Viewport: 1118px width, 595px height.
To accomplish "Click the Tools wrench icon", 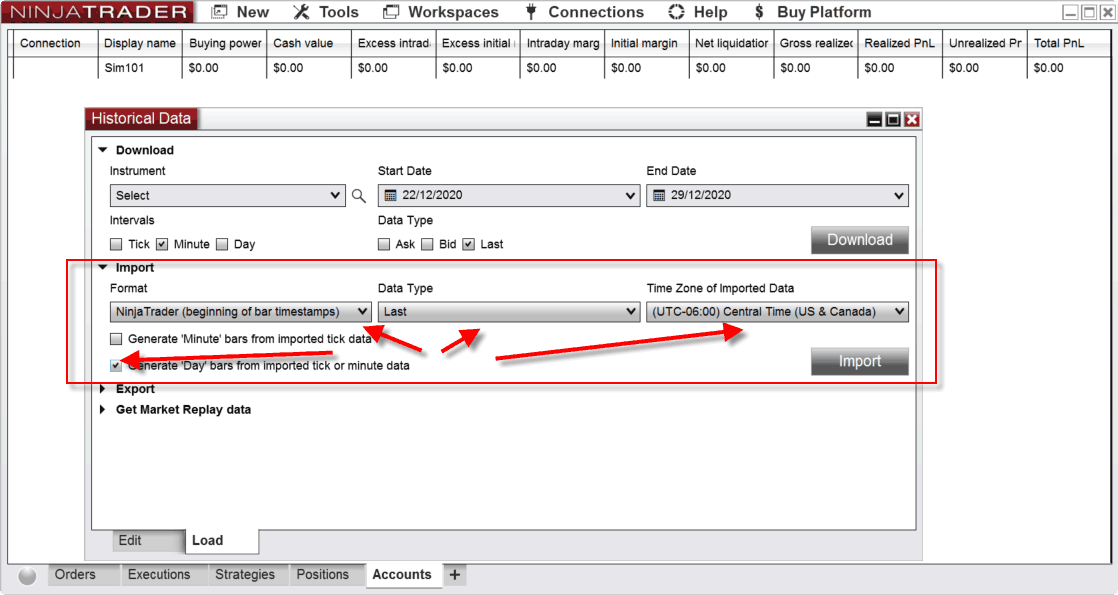I will tap(301, 12).
